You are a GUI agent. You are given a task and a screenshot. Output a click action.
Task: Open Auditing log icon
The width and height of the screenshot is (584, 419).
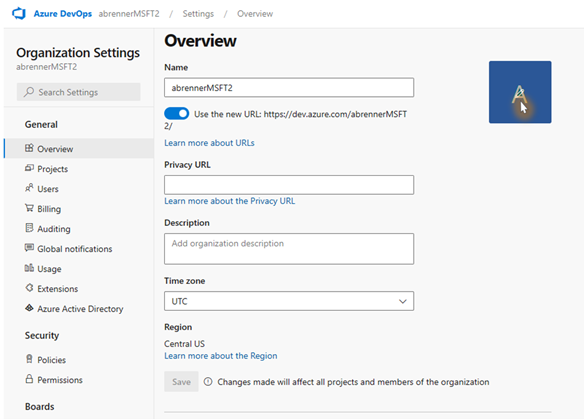point(29,228)
